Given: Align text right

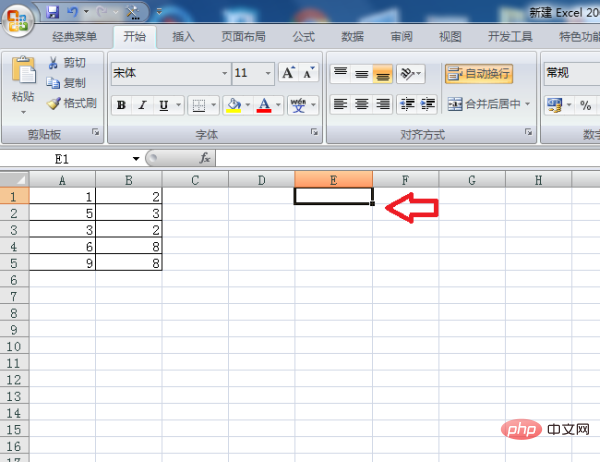Looking at the screenshot, I should [x=383, y=104].
